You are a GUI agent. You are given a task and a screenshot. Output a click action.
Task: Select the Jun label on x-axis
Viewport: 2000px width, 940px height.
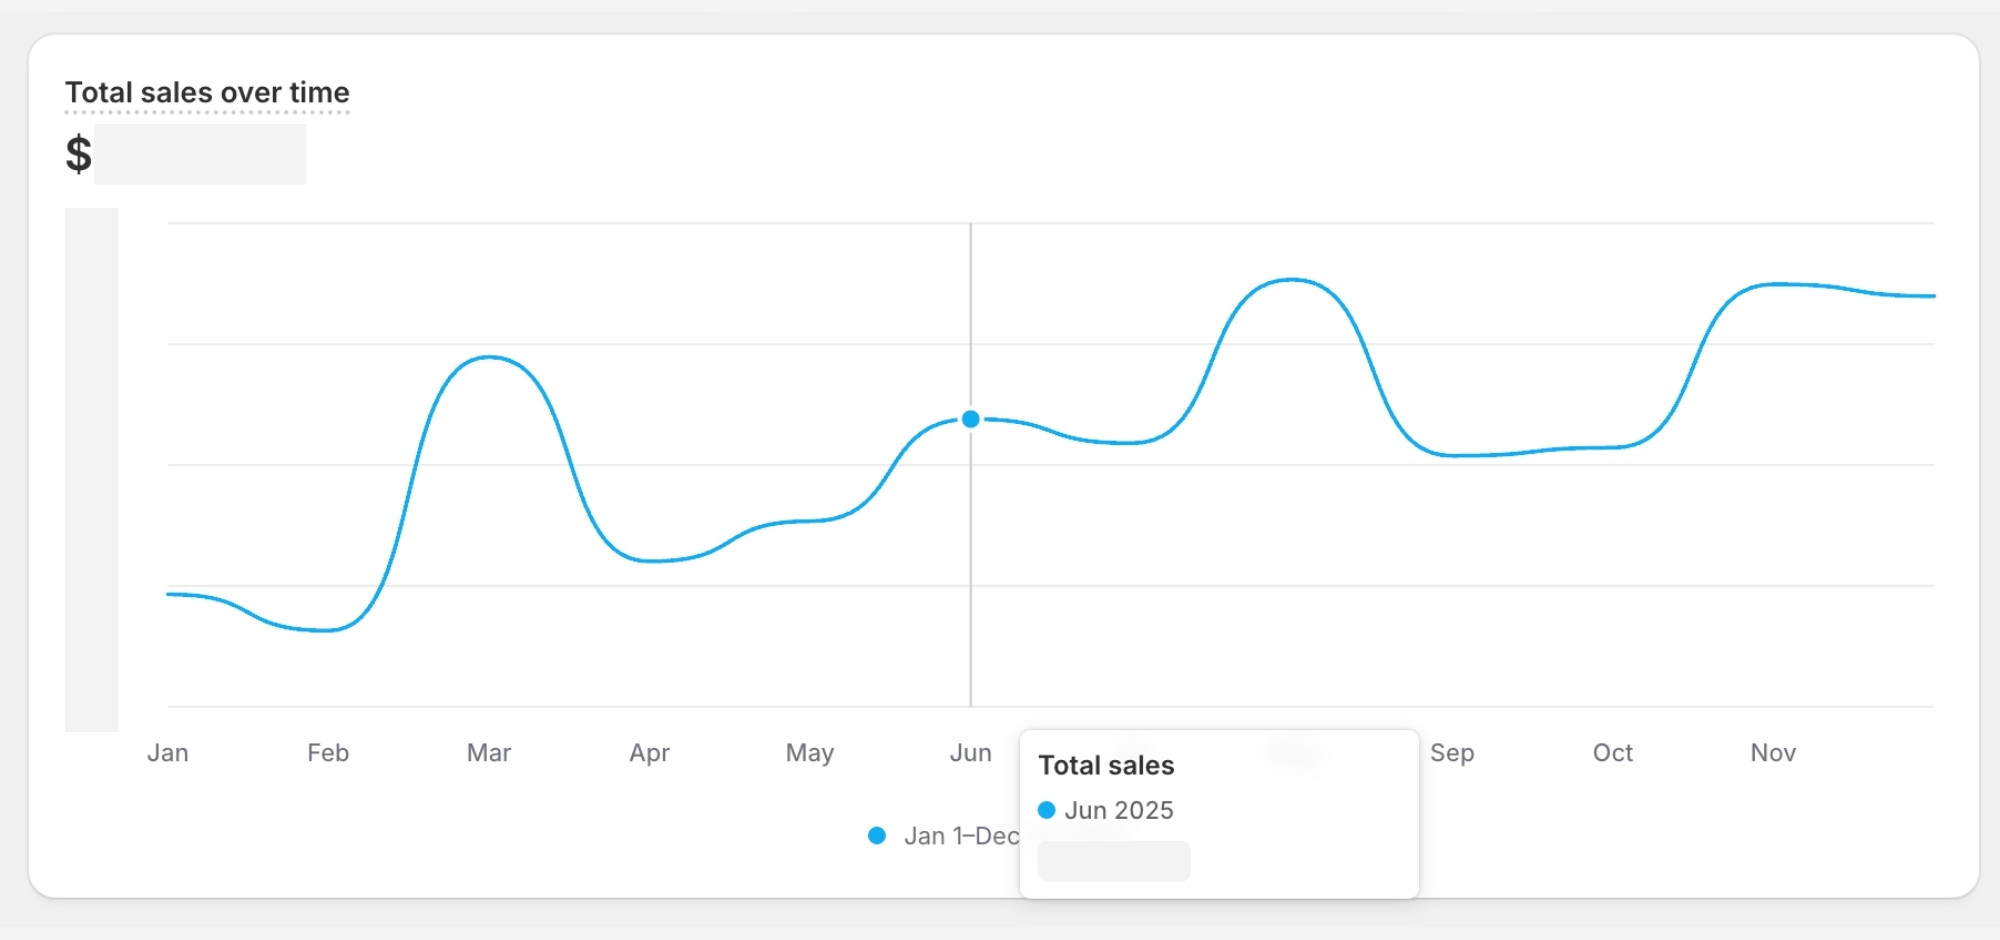[970, 753]
